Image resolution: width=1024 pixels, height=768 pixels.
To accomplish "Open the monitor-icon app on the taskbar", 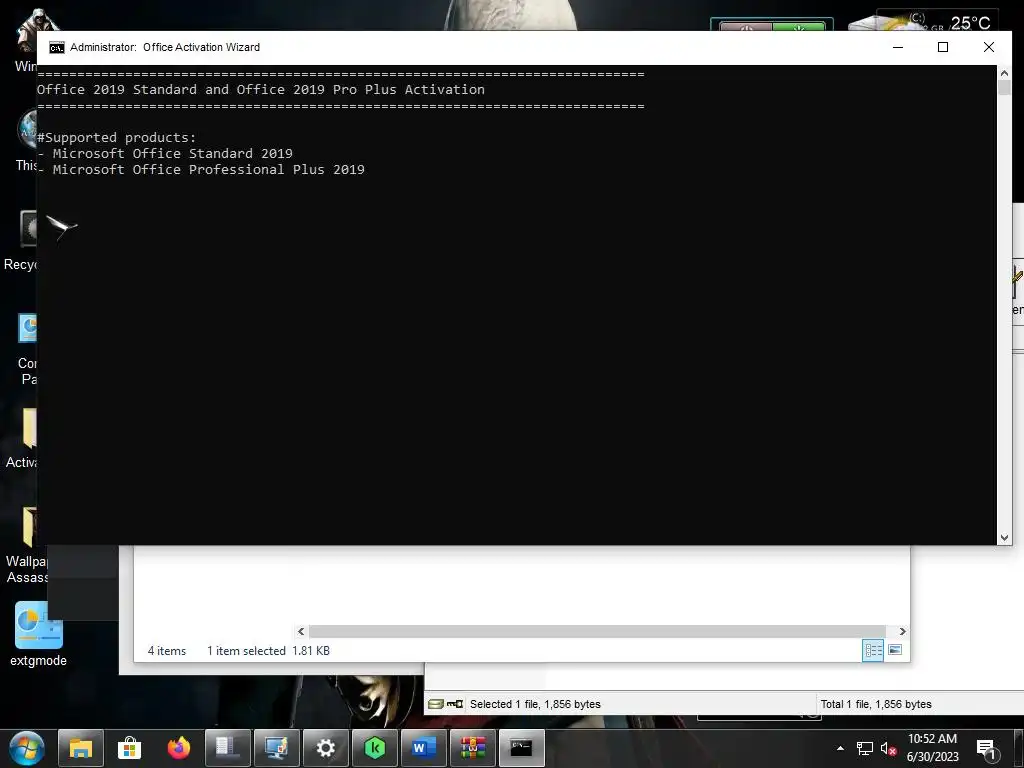I will (x=276, y=748).
